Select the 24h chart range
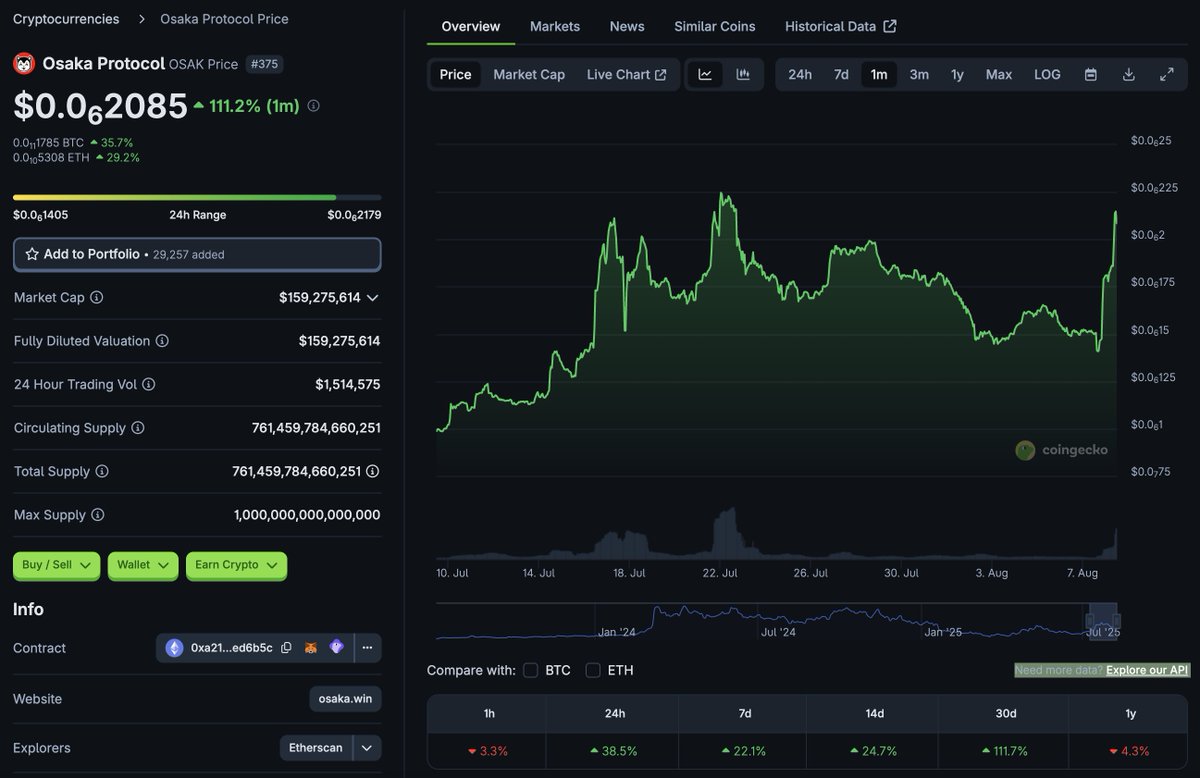The width and height of the screenshot is (1200, 778). 800,75
